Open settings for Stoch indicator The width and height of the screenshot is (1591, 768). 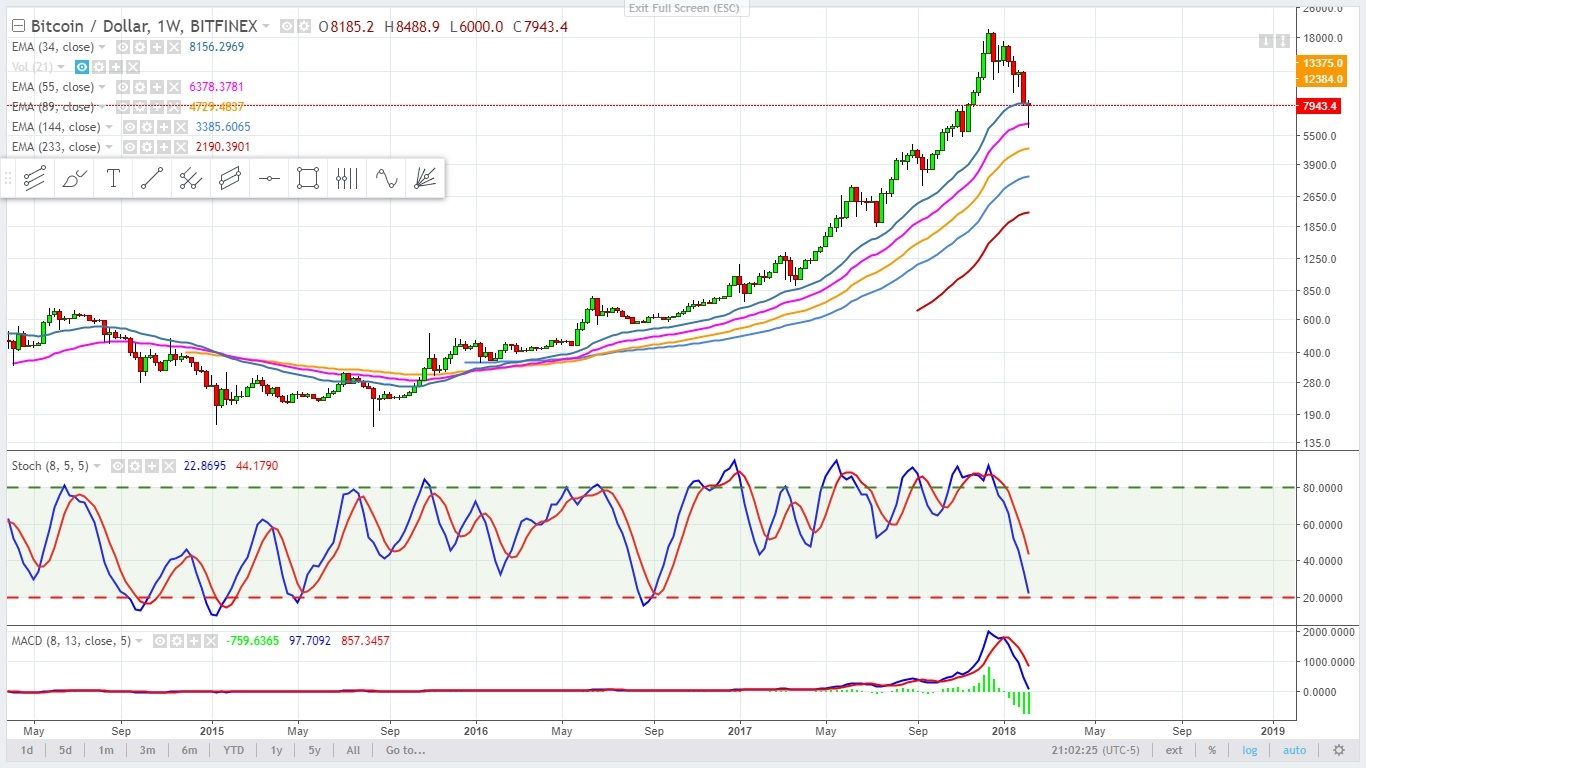pyautogui.click(x=135, y=466)
